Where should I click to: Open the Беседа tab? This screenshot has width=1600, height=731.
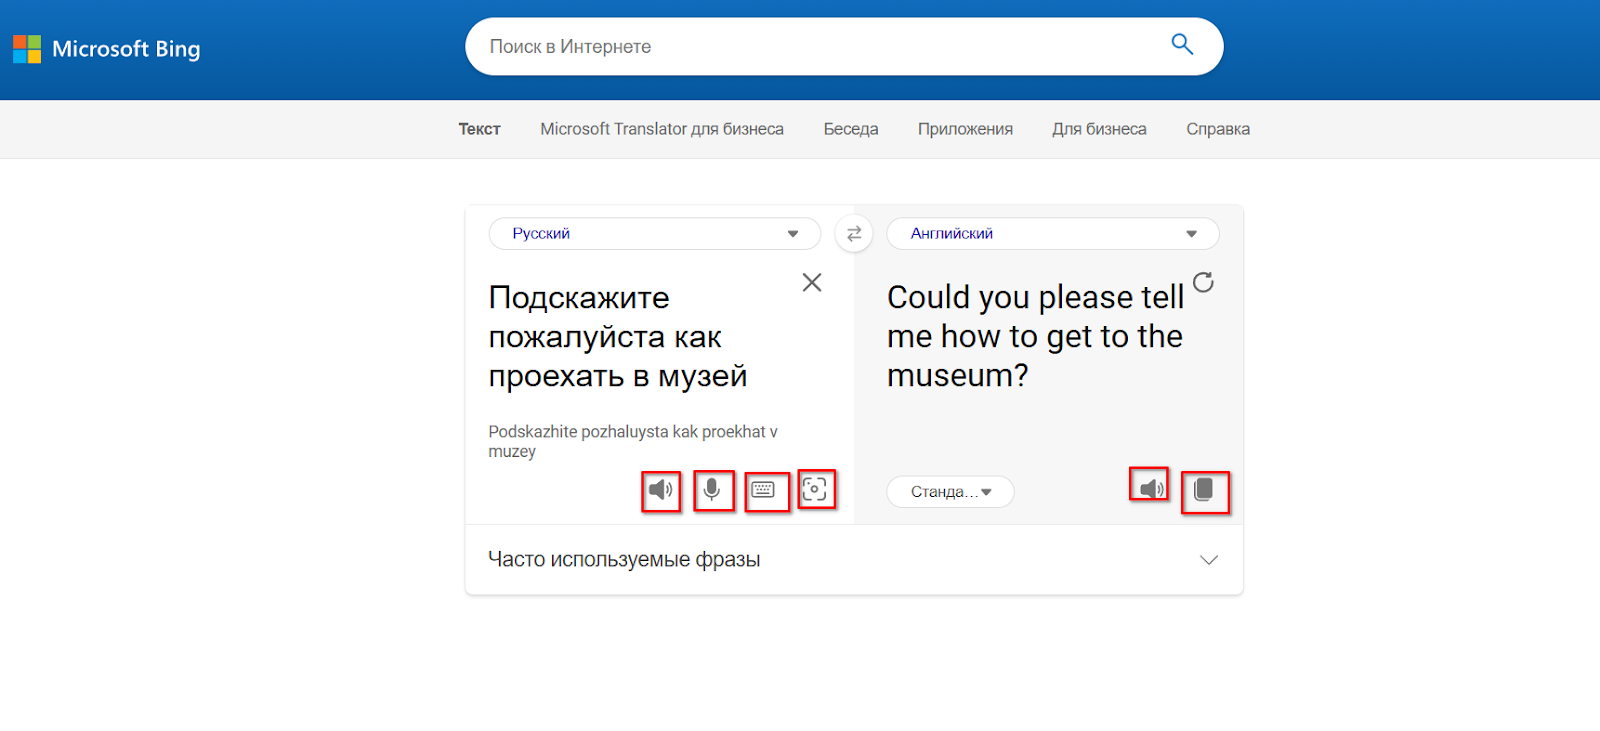click(850, 129)
